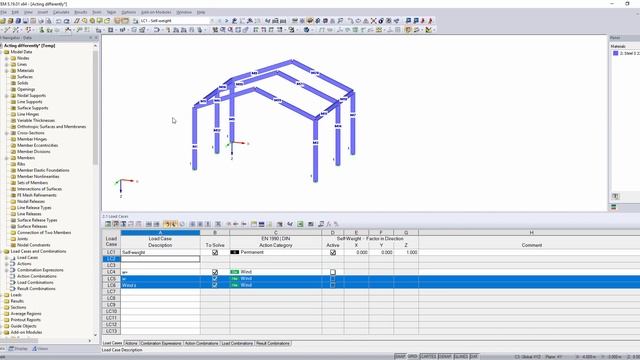
Task: Click the Undo icon in main toolbar
Action: click(x=58, y=20)
